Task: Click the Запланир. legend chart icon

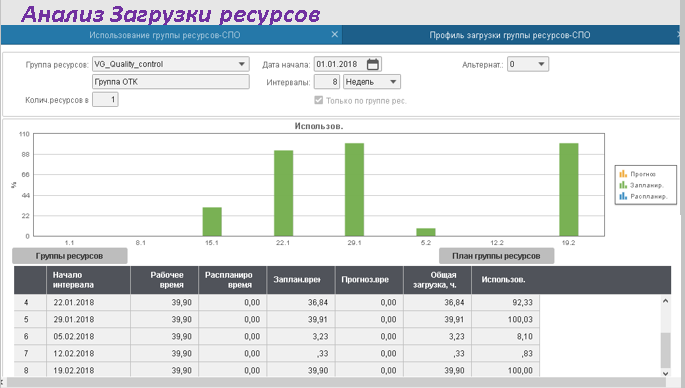Action: pos(623,185)
